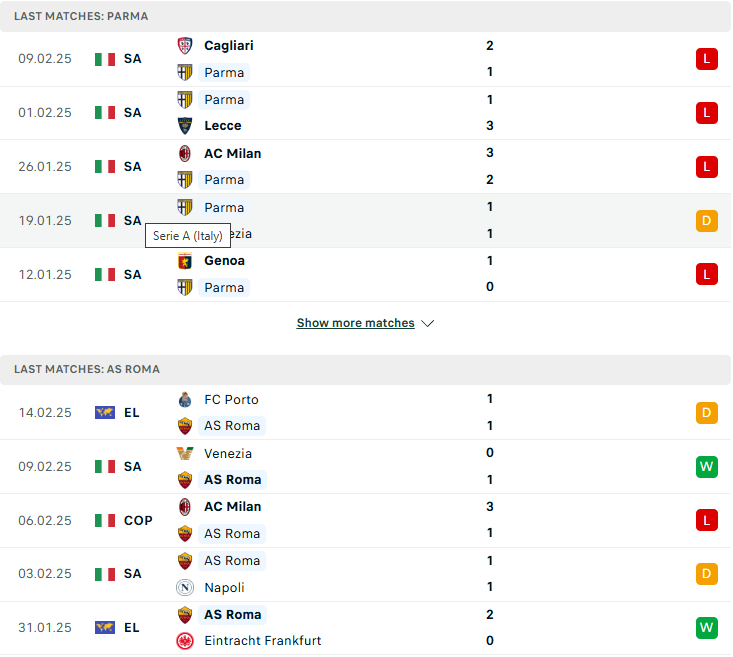The image size is (733, 657).
Task: Open the 03.02.25 AS Roma vs Napoli row
Action: [366, 575]
